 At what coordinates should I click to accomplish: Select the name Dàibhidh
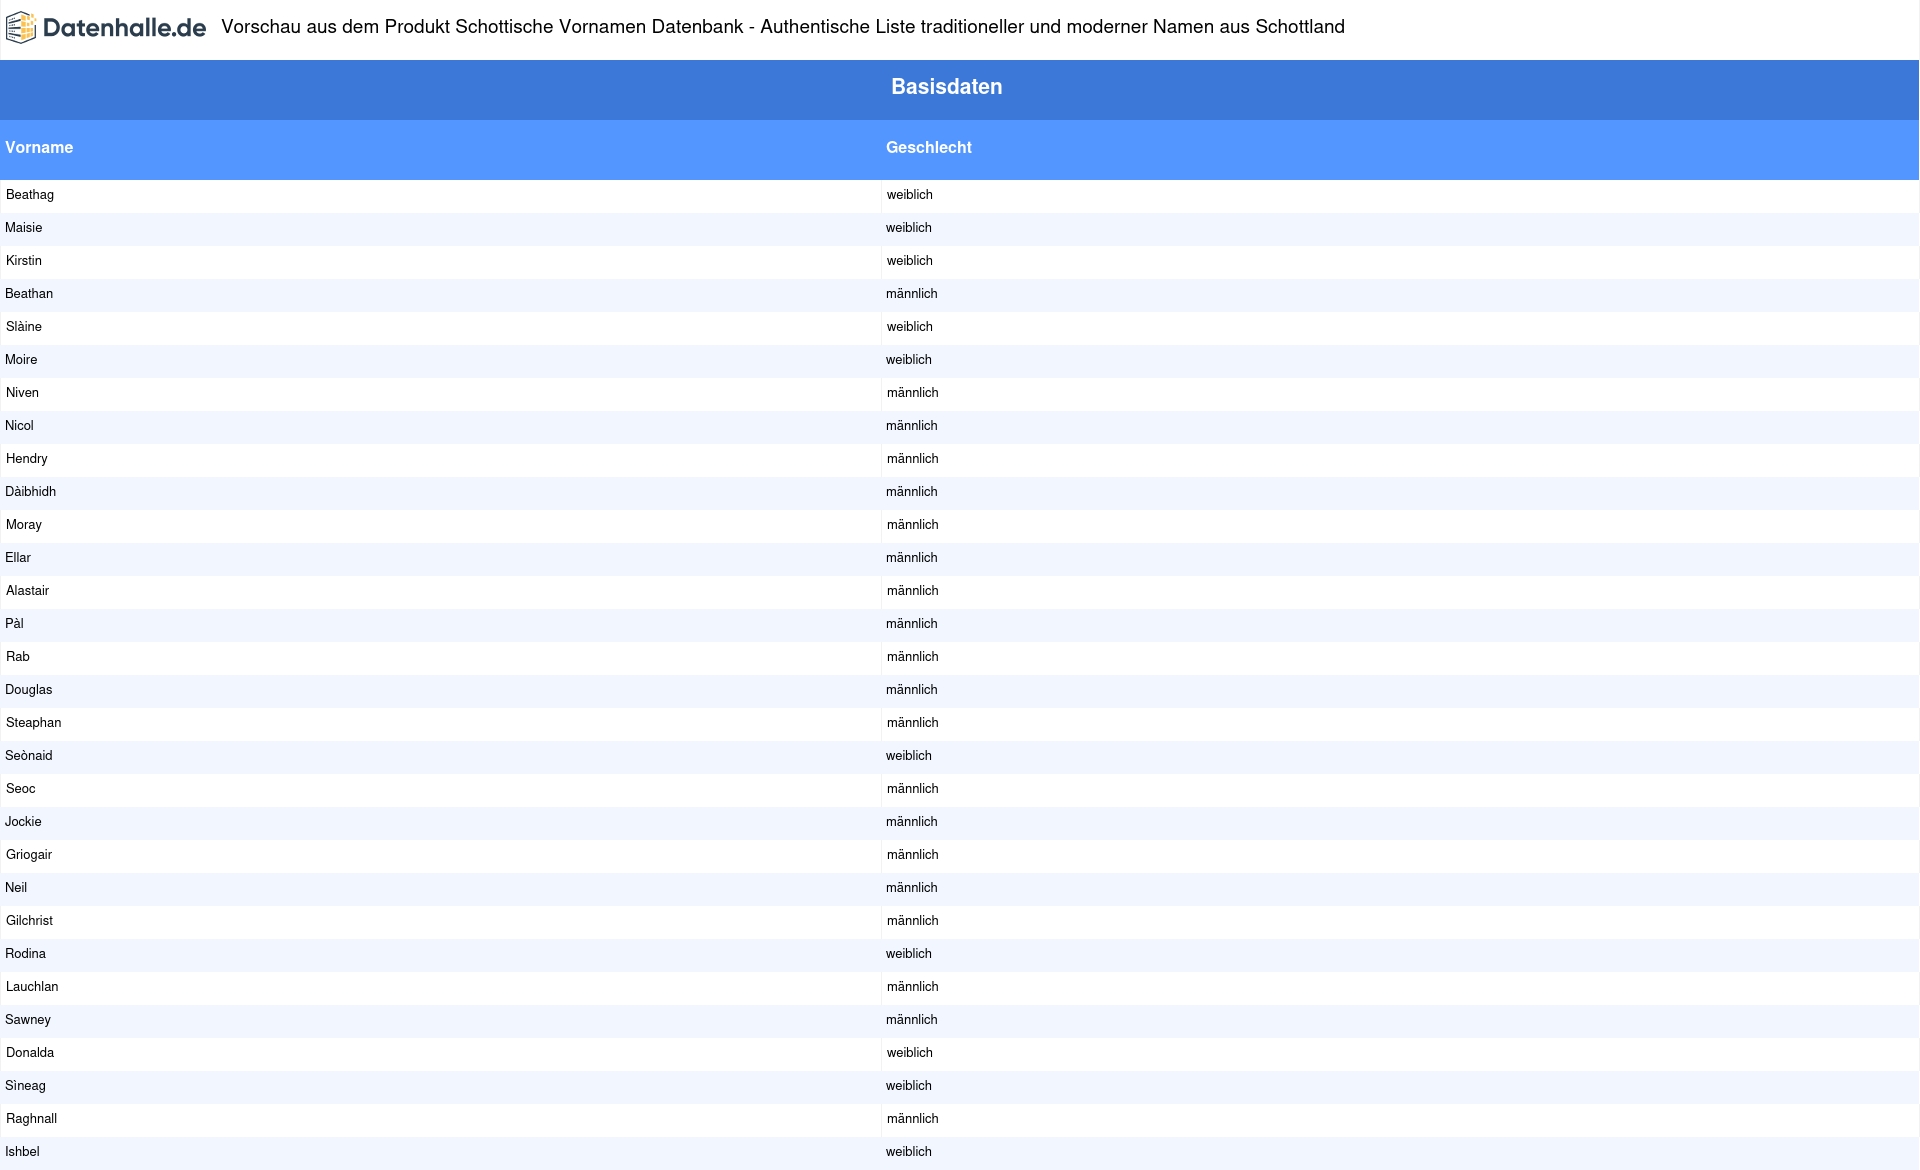tap(30, 492)
